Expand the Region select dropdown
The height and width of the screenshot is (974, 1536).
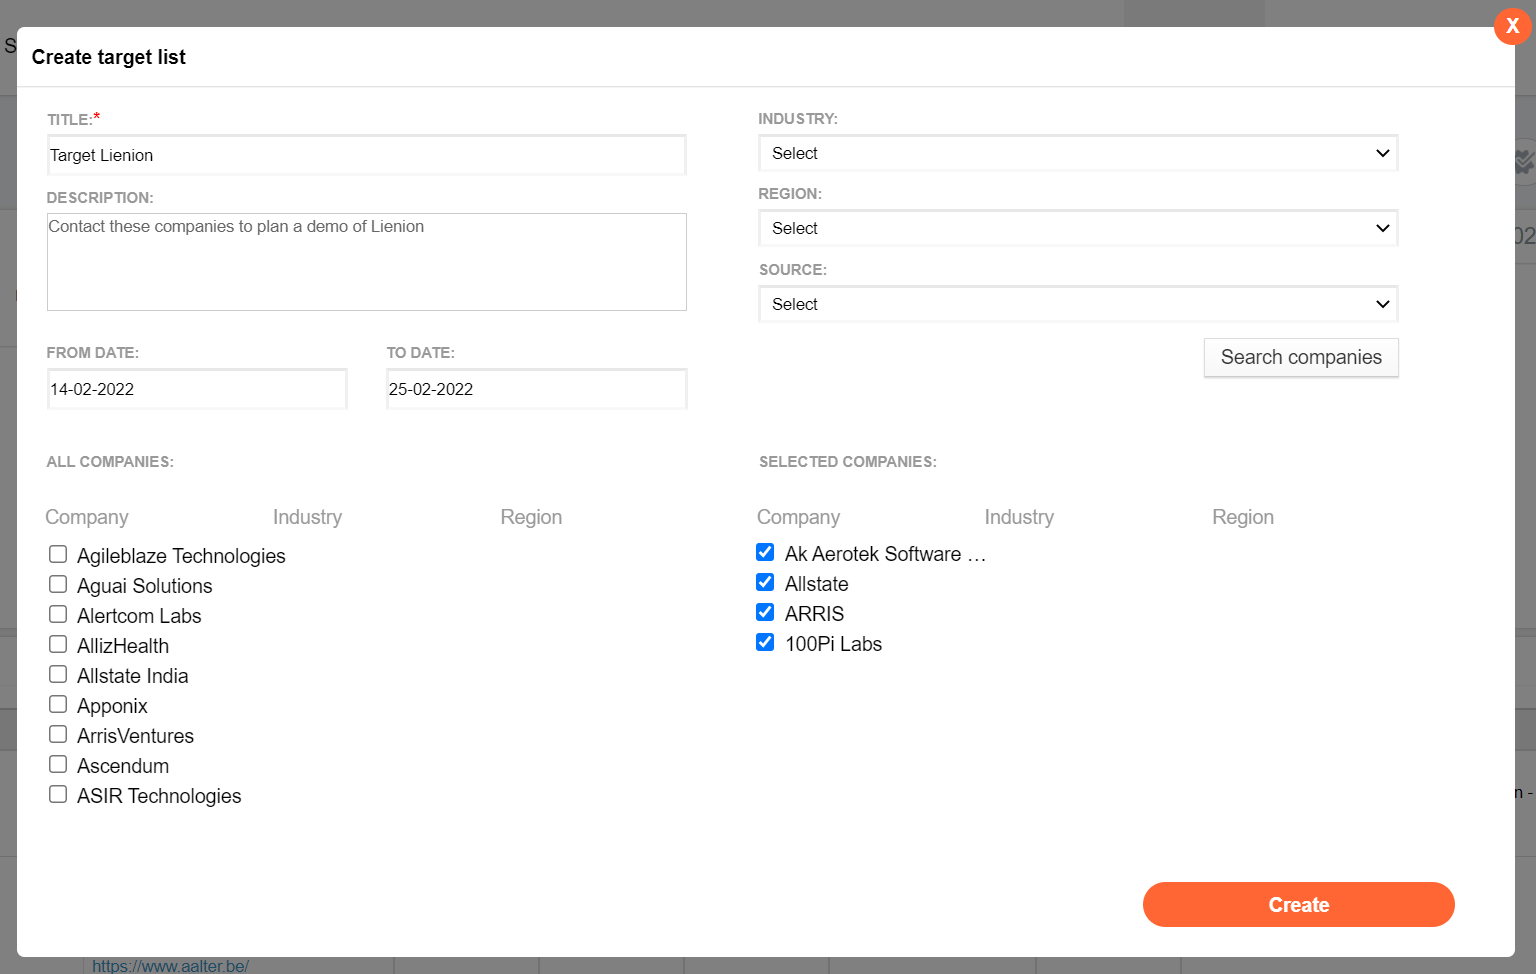click(x=1077, y=228)
